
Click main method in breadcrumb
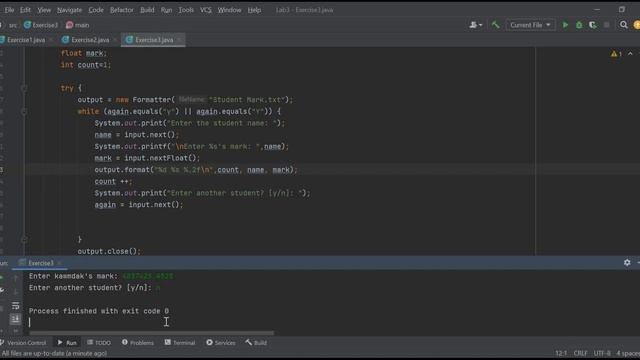pos(78,25)
